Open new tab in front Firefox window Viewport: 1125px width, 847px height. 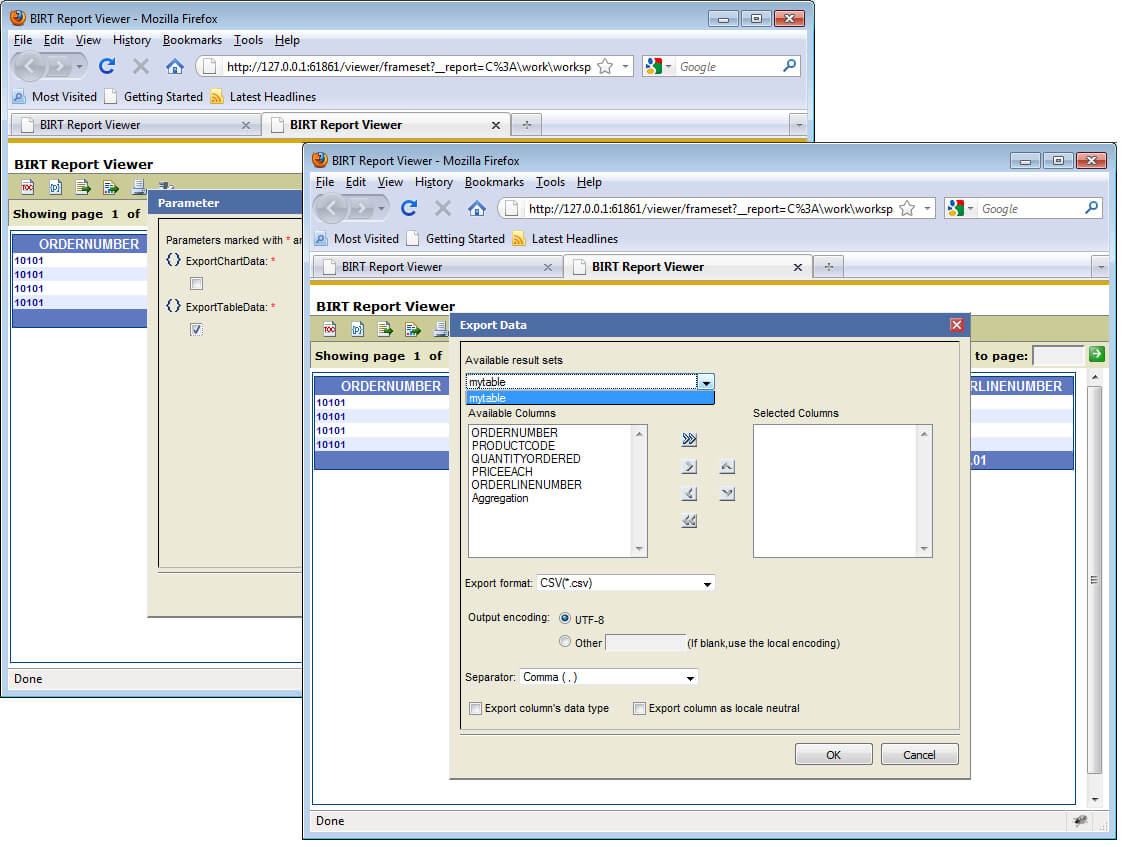tap(829, 267)
